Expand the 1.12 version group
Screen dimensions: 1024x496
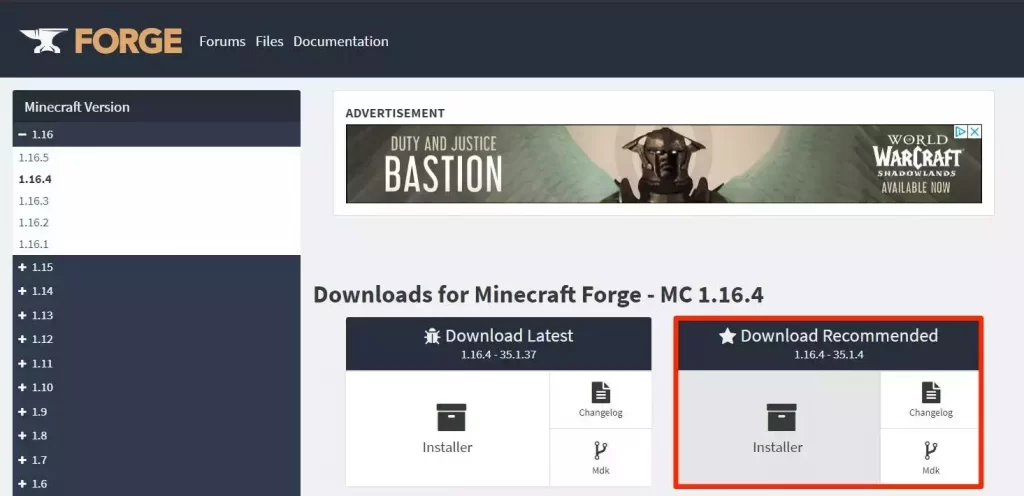(x=23, y=339)
